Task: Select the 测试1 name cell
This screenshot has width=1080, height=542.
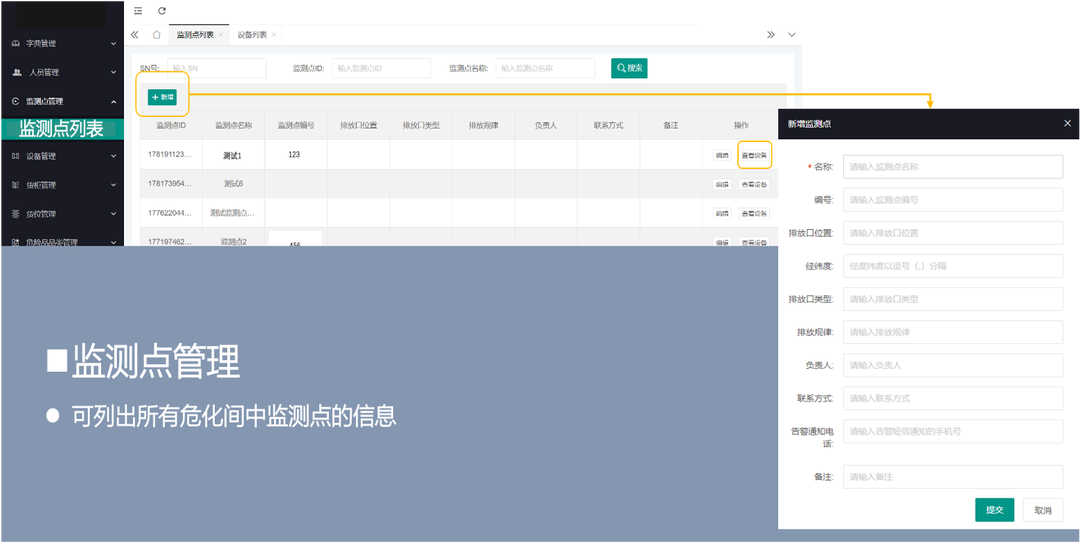Action: [x=233, y=156]
